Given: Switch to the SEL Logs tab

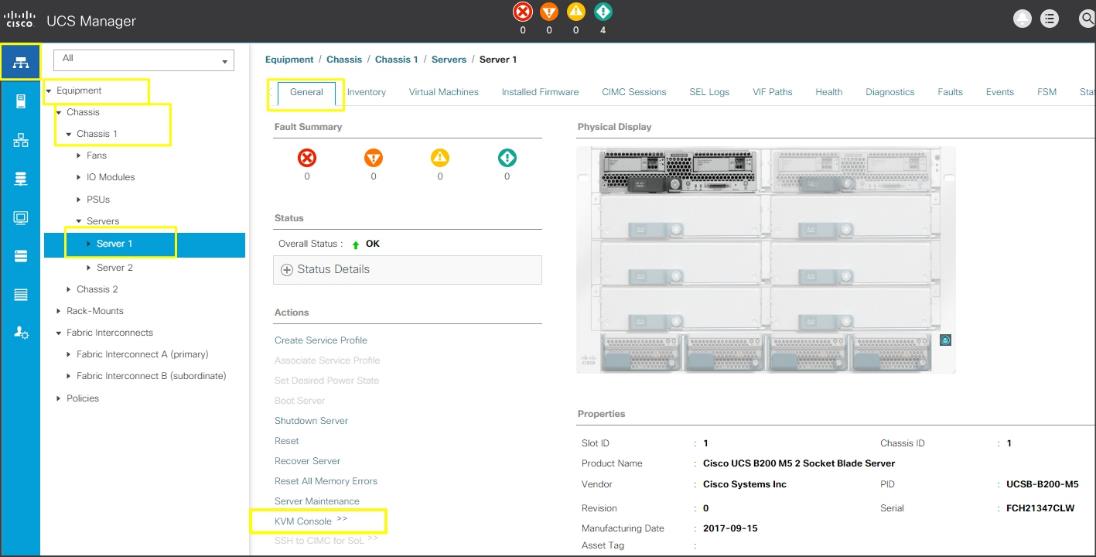Looking at the screenshot, I should tap(709, 92).
